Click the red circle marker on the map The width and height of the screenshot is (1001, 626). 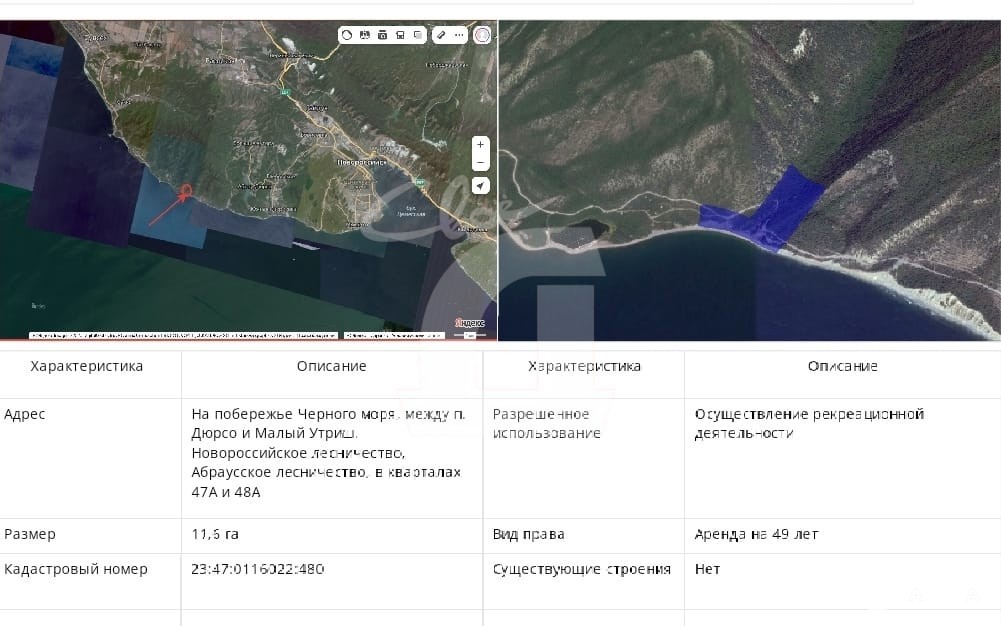click(186, 190)
